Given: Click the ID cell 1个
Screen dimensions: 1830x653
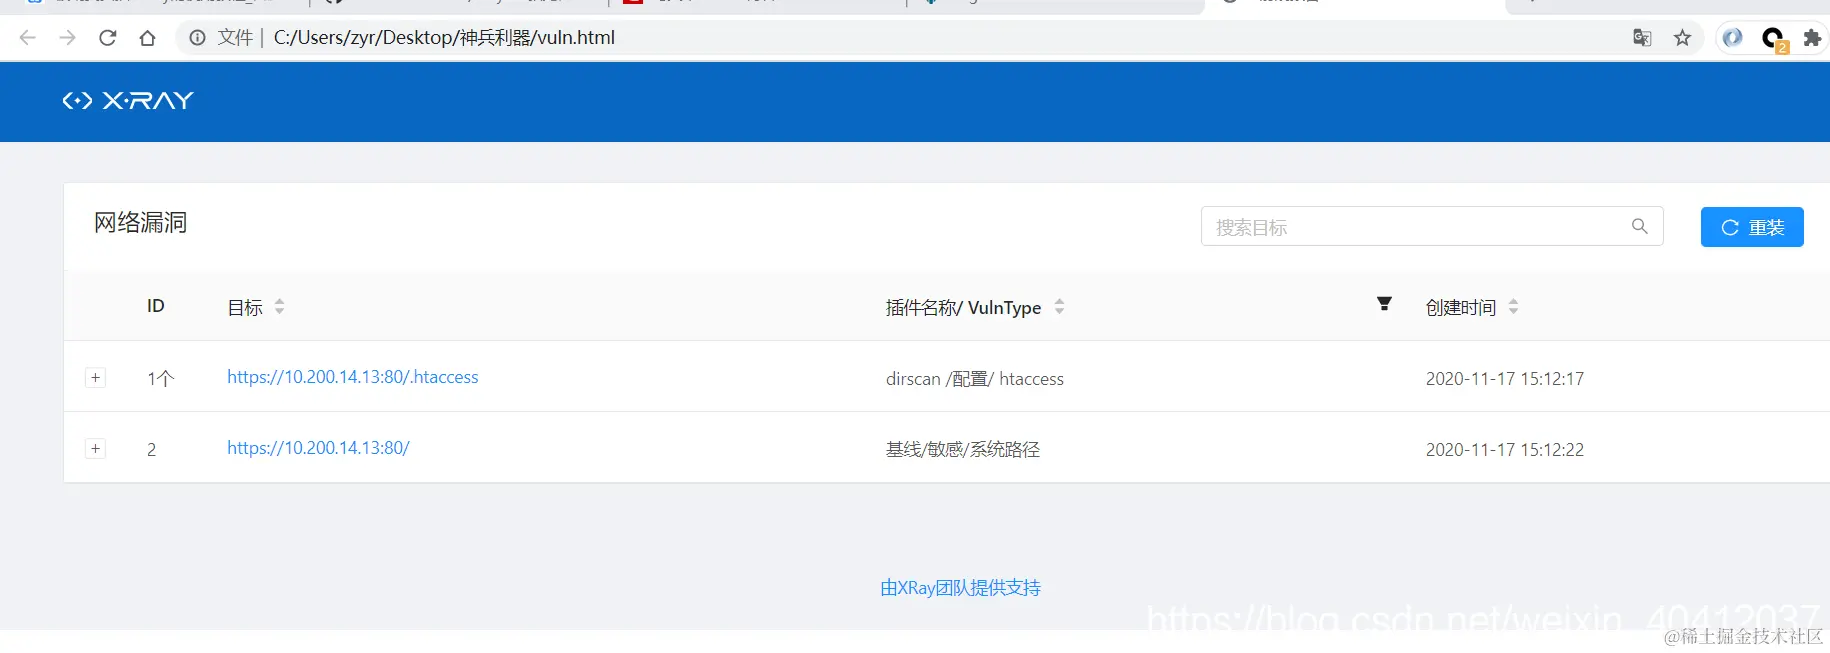Looking at the screenshot, I should pos(161,379).
